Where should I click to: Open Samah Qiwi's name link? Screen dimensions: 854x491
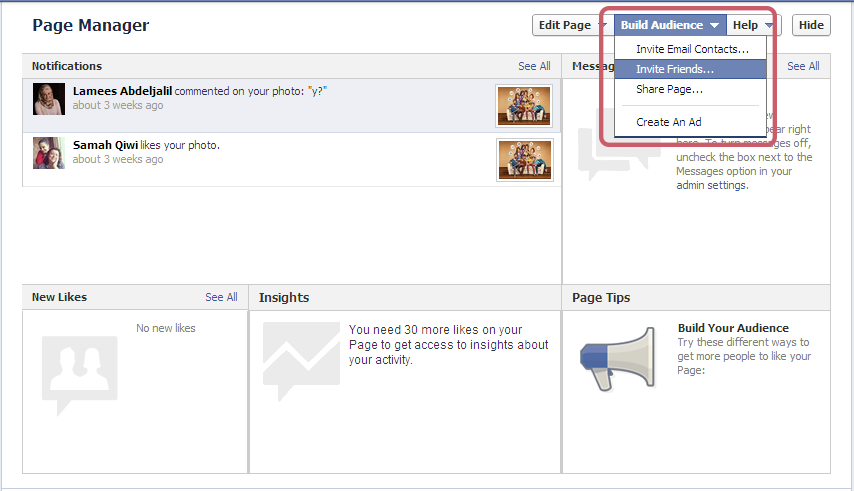pos(105,145)
